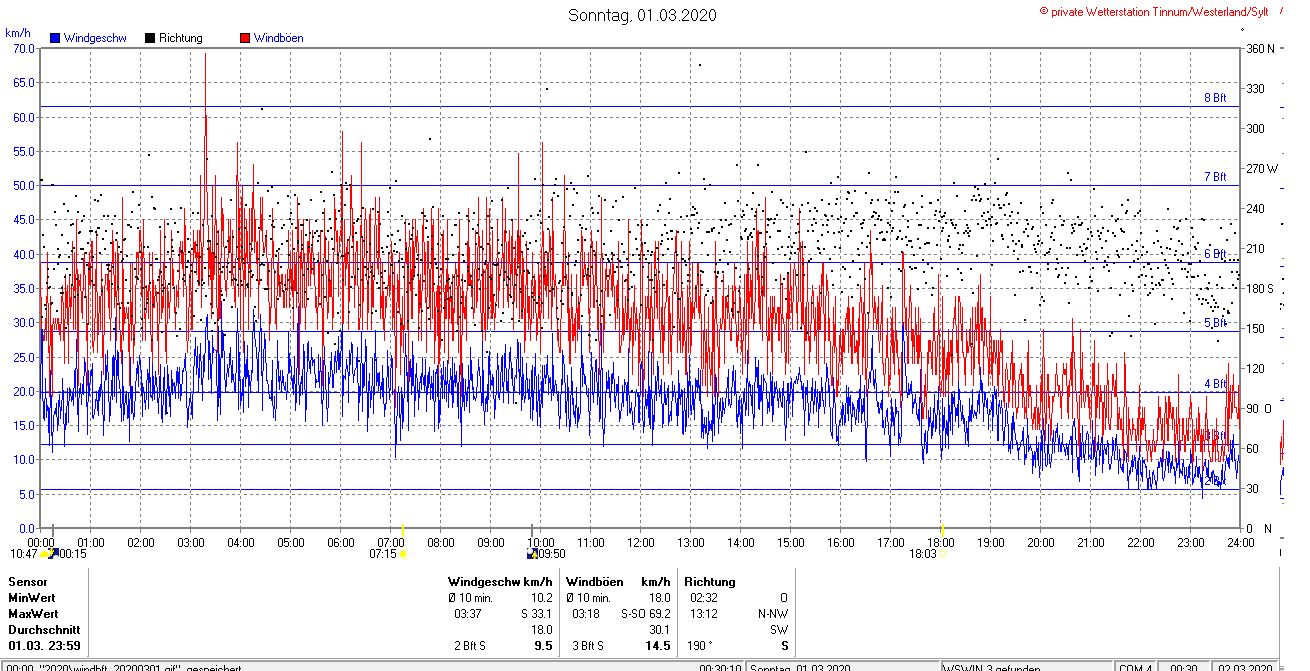Click the 6 Bft threshold label
The image size is (1310, 671).
point(1214,254)
